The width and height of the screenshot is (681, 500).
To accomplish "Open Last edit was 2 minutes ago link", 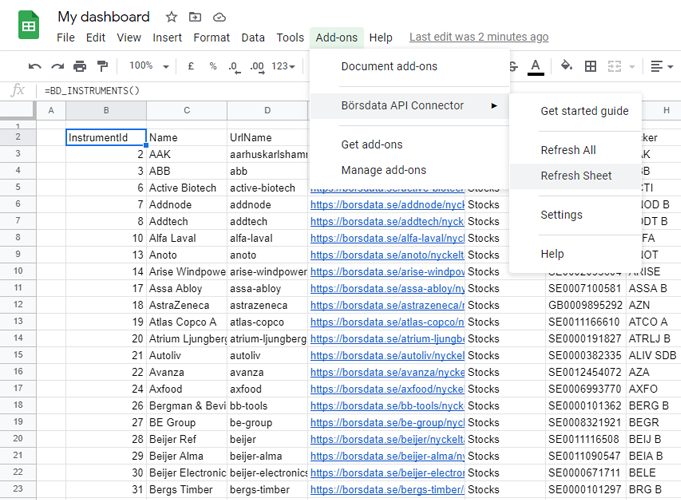I will [x=479, y=37].
